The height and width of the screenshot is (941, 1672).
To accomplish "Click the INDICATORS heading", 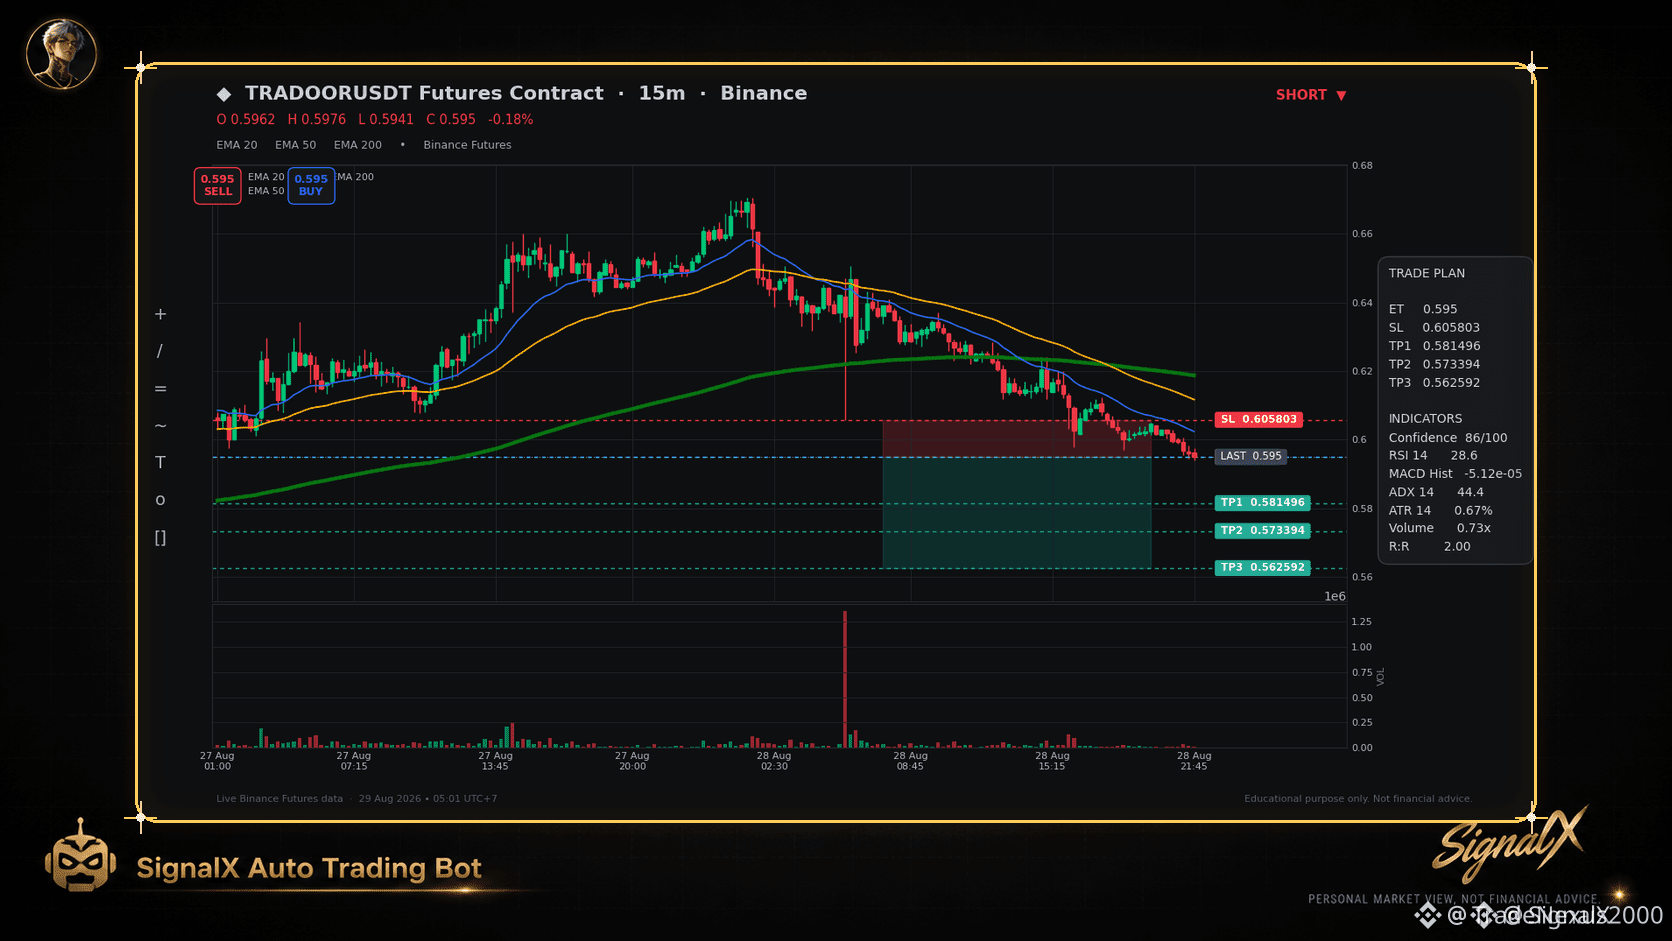I will pos(1425,419).
